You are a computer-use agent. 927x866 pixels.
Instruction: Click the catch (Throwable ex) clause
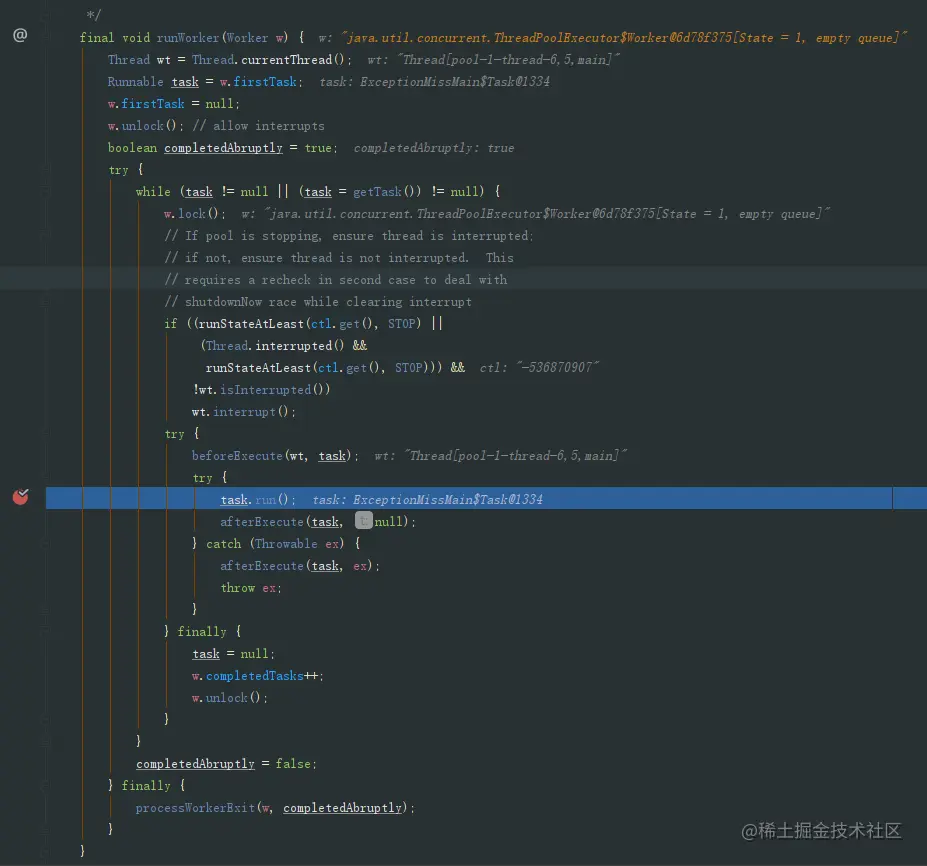click(x=275, y=543)
